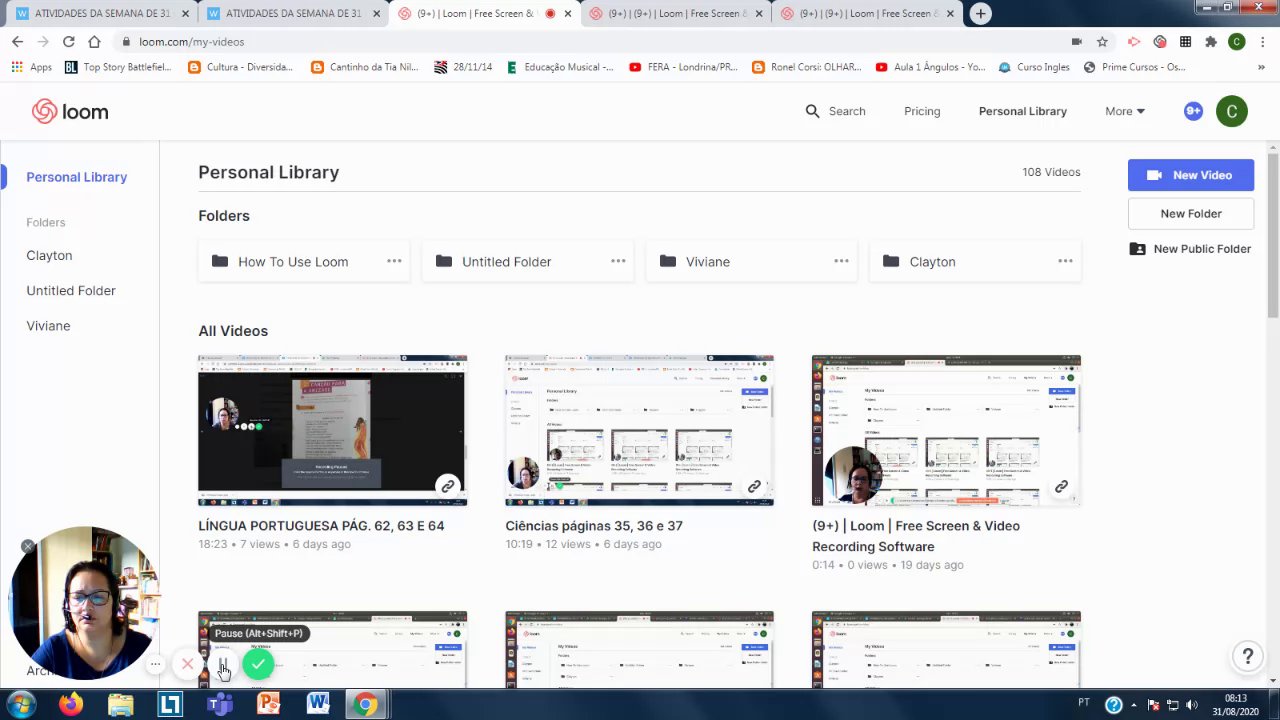The height and width of the screenshot is (720, 1280).
Task: Open the help question mark button
Action: click(1247, 656)
